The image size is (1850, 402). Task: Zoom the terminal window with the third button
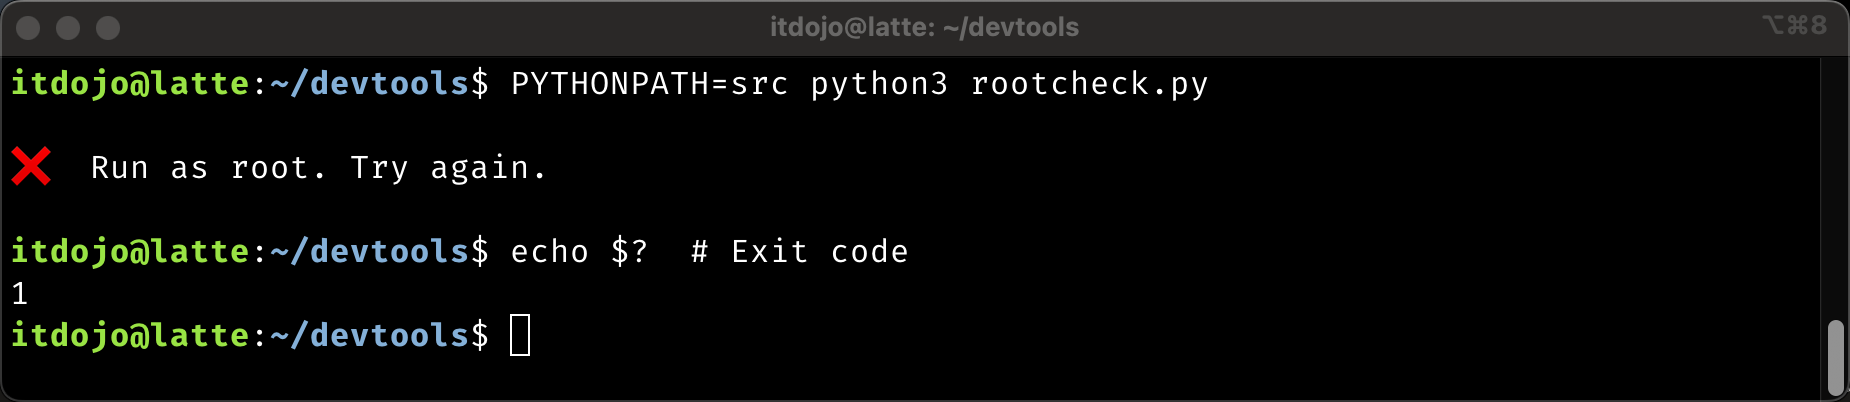[108, 28]
